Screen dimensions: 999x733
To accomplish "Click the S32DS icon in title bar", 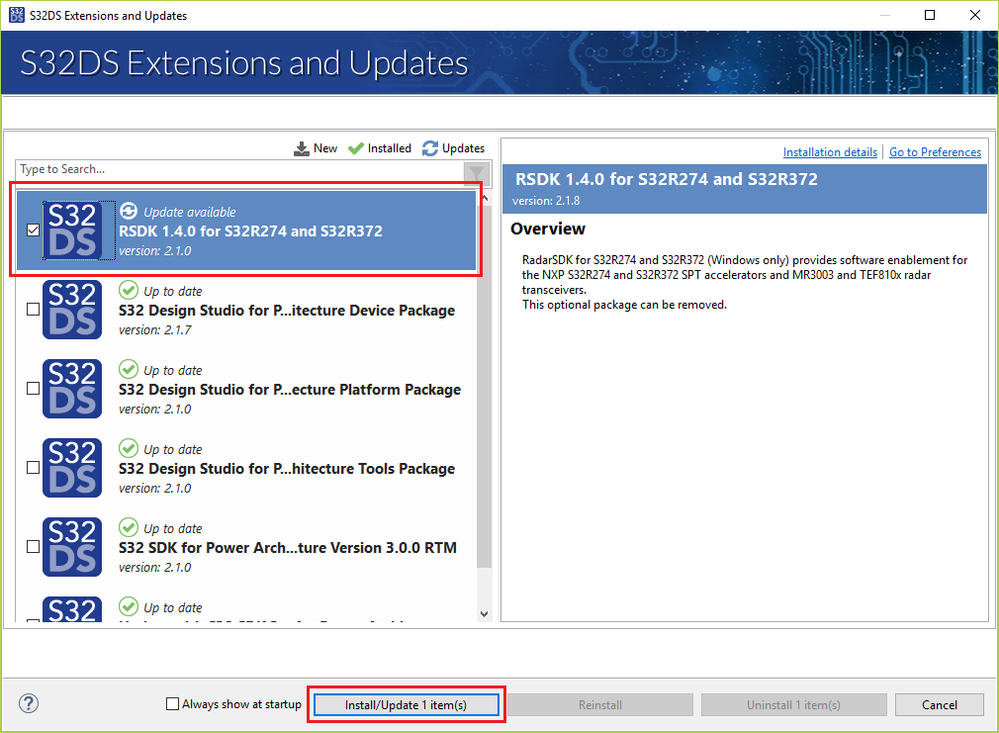I will pos(17,15).
